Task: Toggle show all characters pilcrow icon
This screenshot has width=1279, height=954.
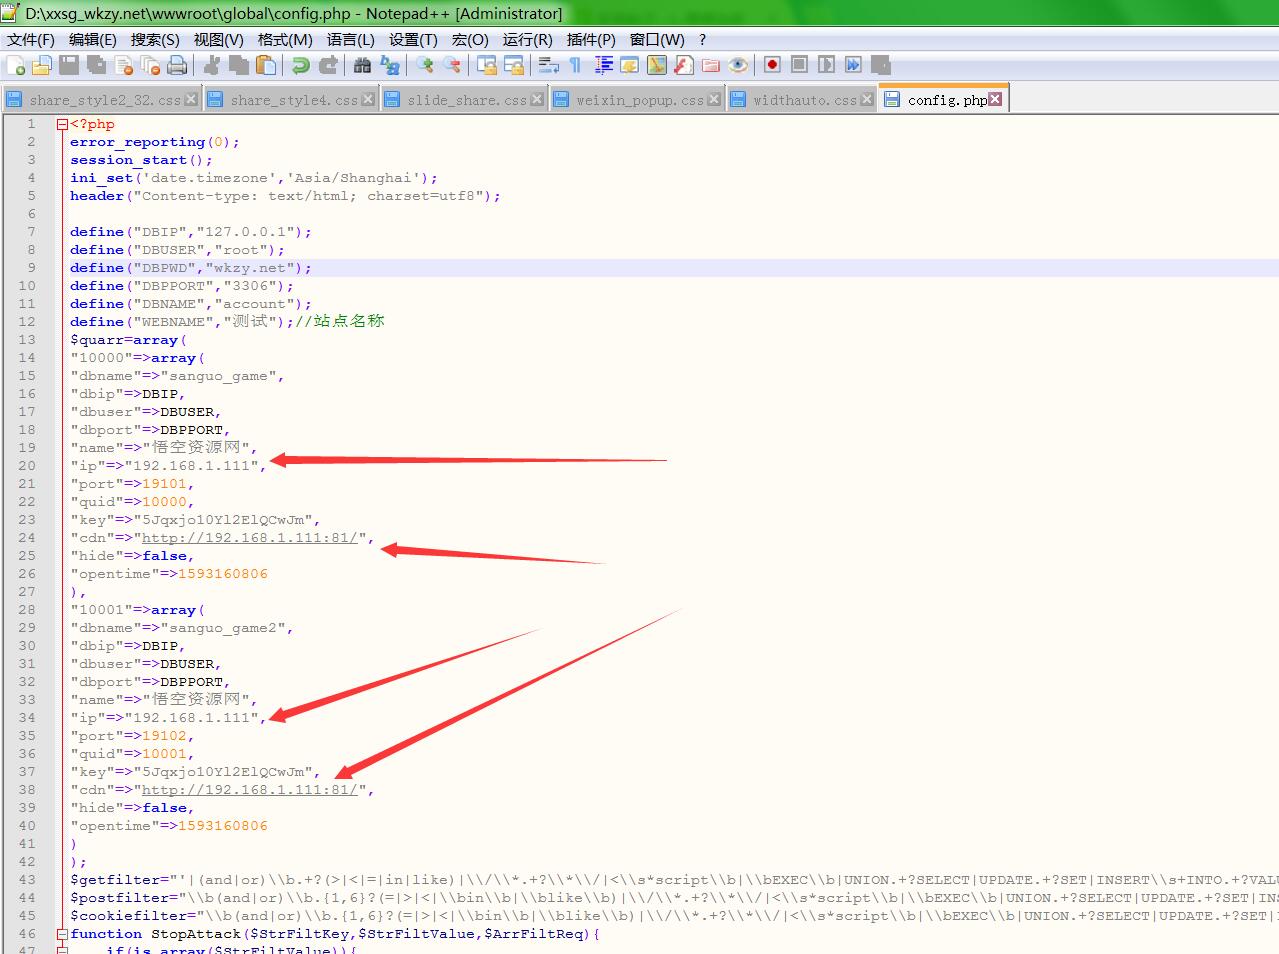Action: click(575, 66)
